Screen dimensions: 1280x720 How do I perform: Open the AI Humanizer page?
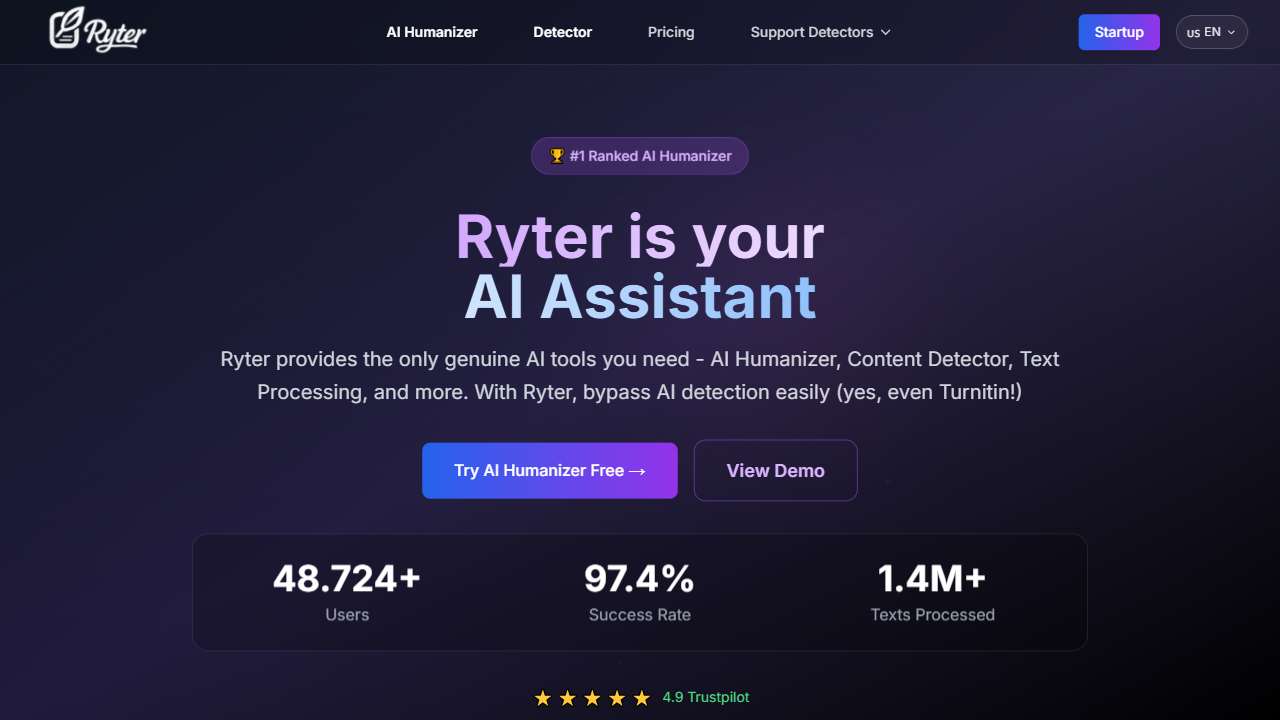431,32
